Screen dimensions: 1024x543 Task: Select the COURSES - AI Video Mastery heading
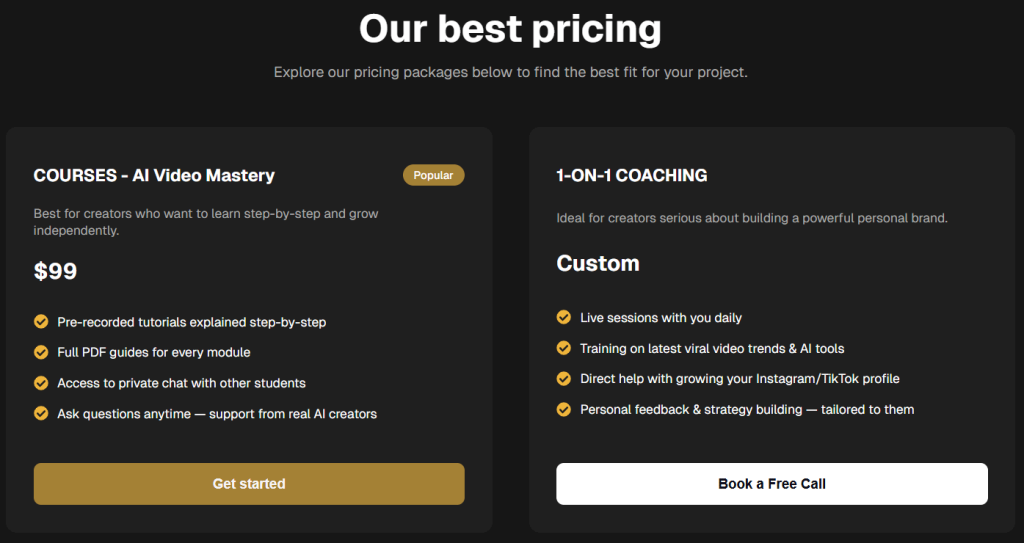pos(154,176)
